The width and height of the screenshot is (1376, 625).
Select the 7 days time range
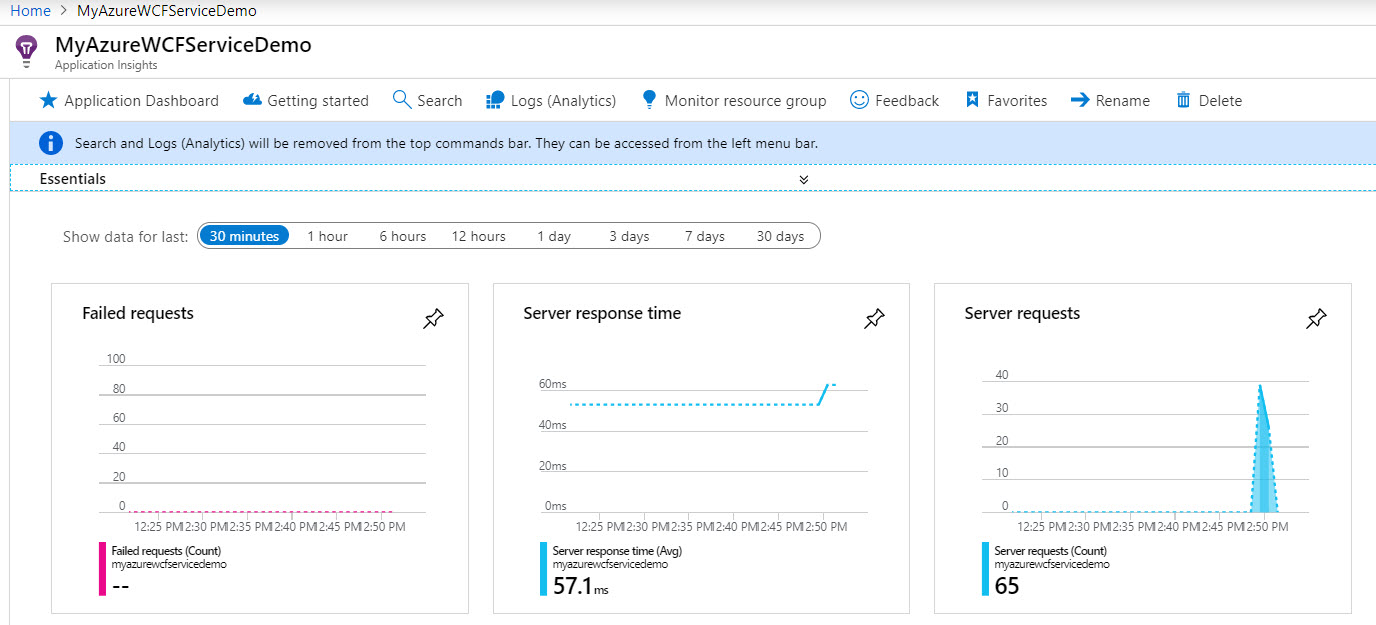pos(705,236)
